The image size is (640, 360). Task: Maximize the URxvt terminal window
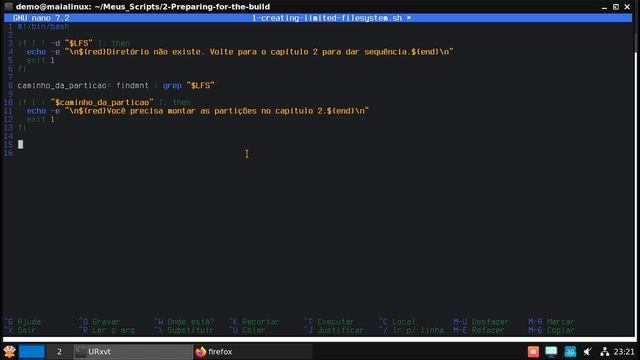click(x=616, y=7)
